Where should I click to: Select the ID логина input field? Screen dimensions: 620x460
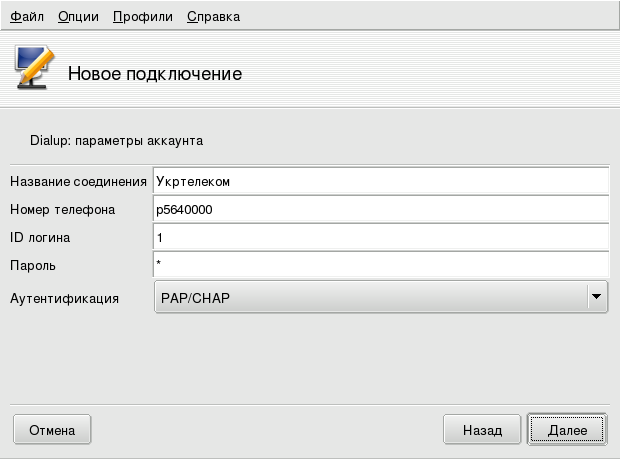[x=380, y=237]
